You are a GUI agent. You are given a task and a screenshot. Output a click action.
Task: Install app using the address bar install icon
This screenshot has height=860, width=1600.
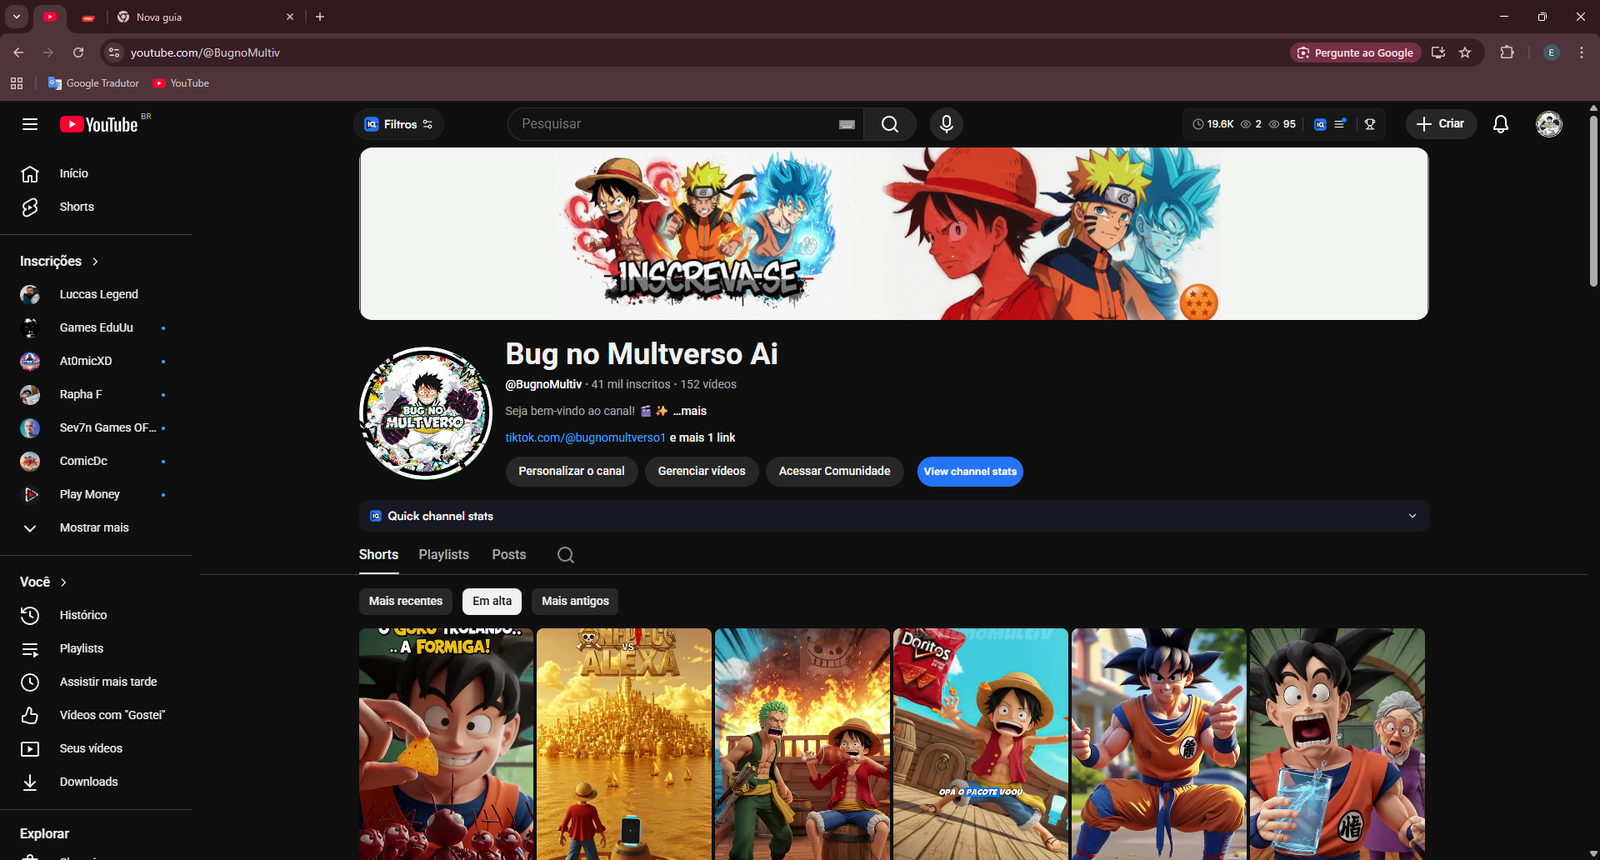coord(1438,52)
